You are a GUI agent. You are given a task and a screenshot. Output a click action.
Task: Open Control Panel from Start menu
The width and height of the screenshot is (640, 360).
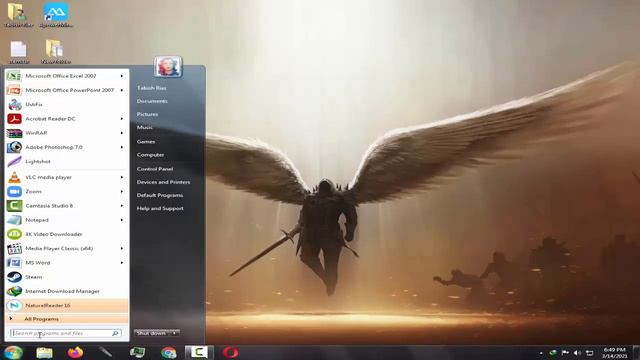click(x=155, y=169)
